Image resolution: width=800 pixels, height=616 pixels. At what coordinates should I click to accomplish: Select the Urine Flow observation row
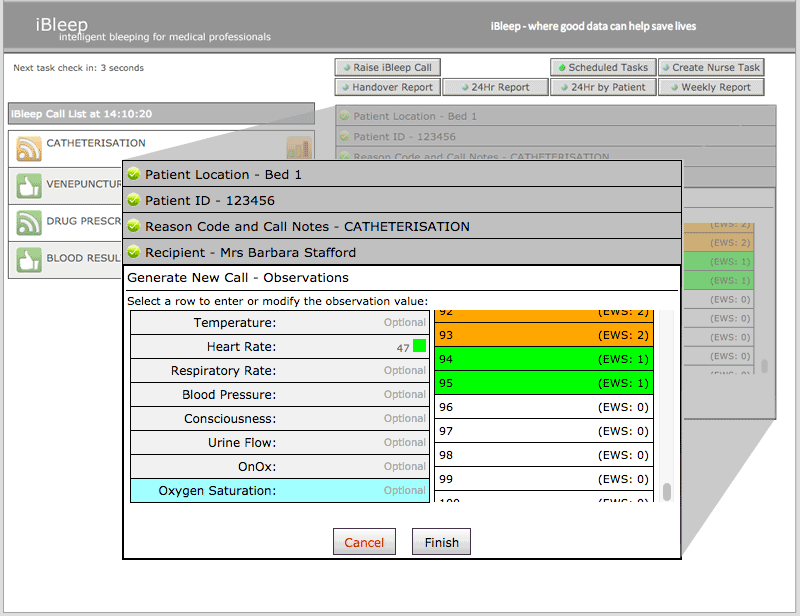click(x=280, y=442)
